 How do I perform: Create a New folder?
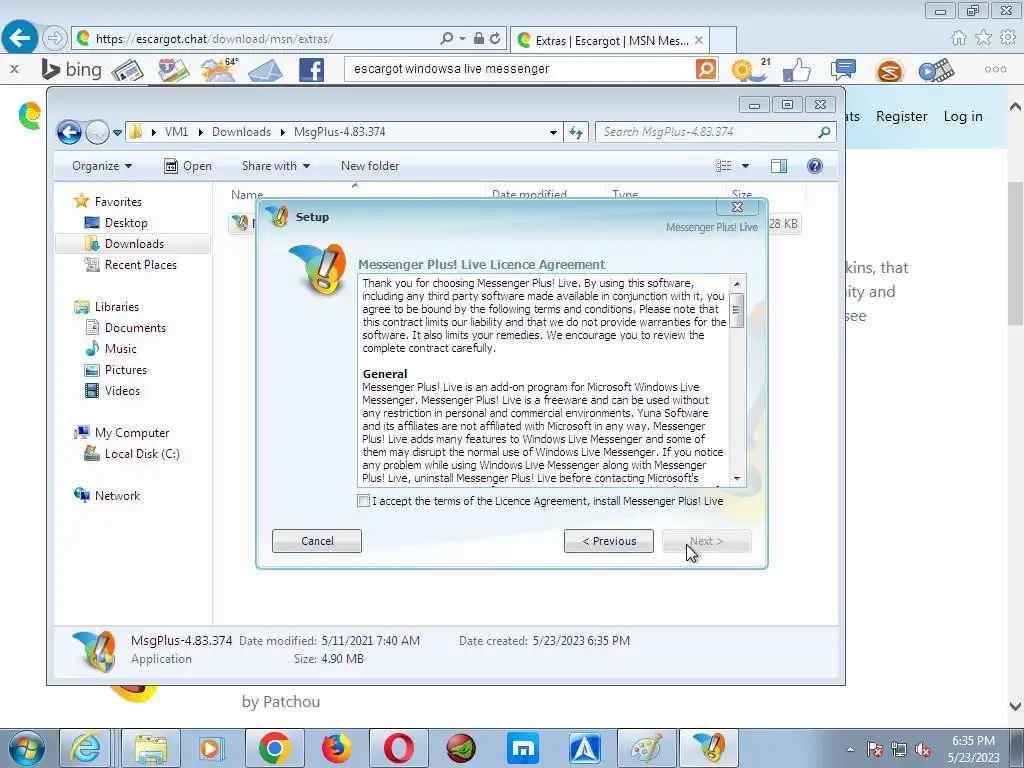(x=370, y=166)
